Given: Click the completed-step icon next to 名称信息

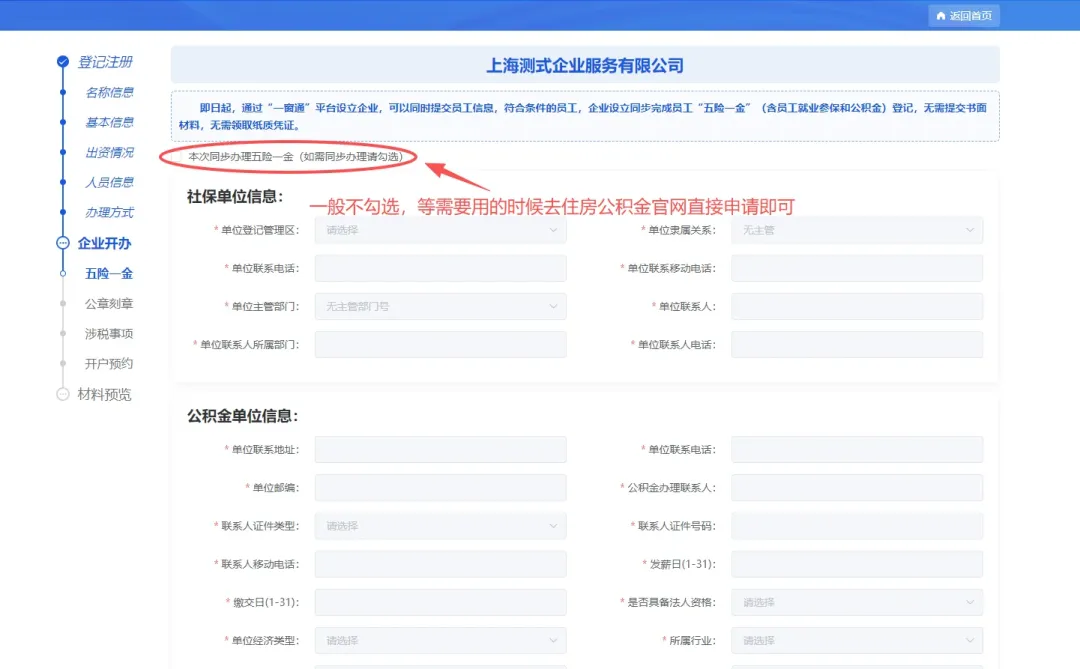Looking at the screenshot, I should 62,92.
